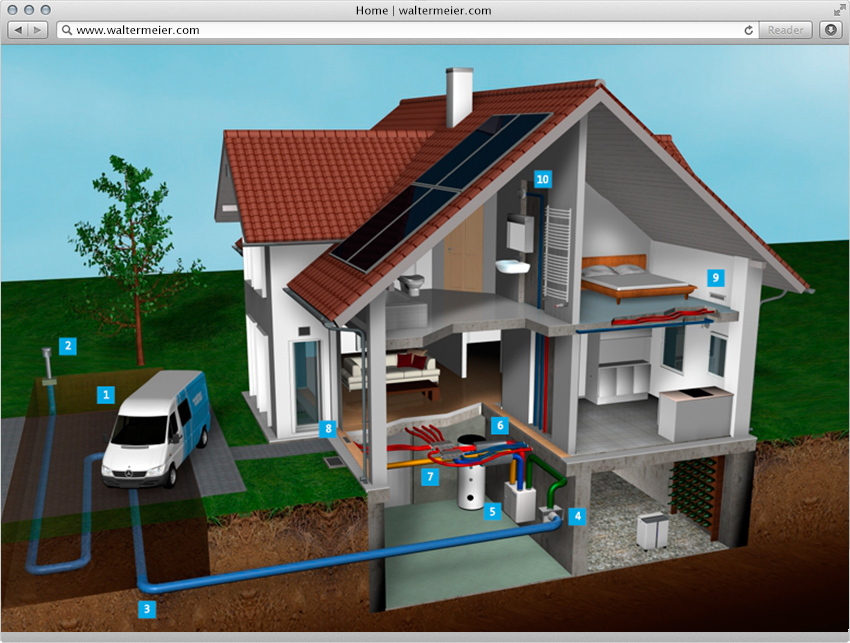Select hotspot marker 9 in the bedroom
850x643 pixels.
pos(716,278)
